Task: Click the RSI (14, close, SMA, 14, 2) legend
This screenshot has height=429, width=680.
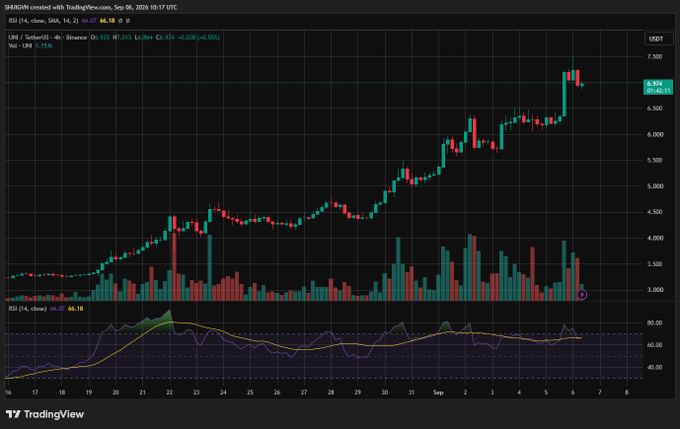Action: (x=43, y=20)
